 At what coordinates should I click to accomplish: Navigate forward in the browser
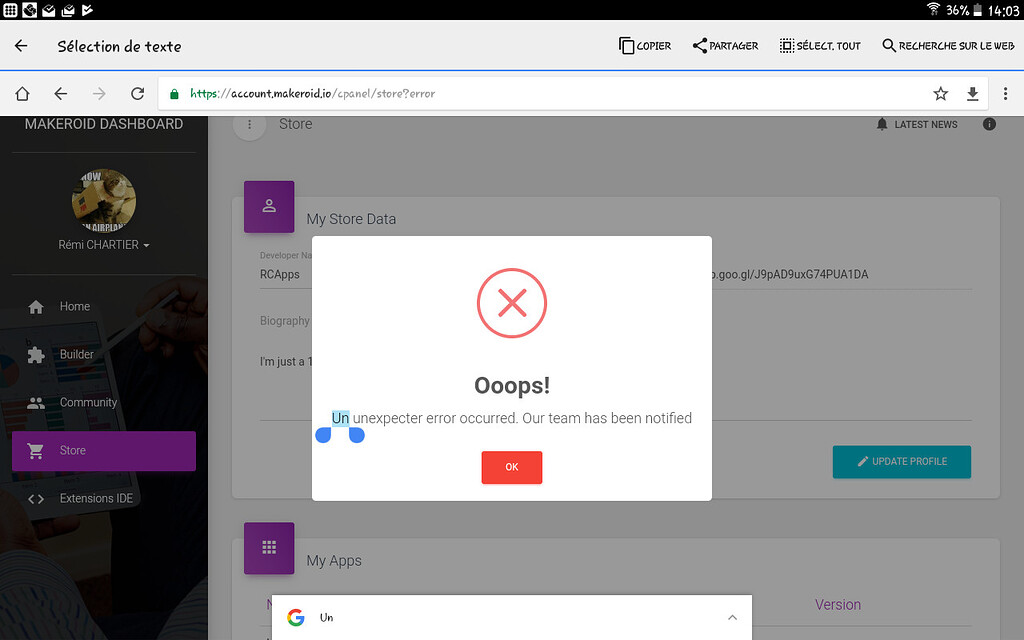(x=99, y=93)
